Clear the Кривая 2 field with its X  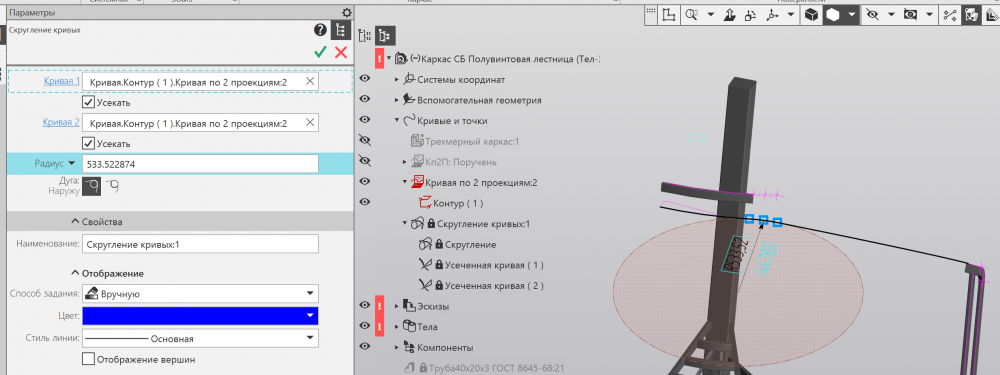pos(309,122)
